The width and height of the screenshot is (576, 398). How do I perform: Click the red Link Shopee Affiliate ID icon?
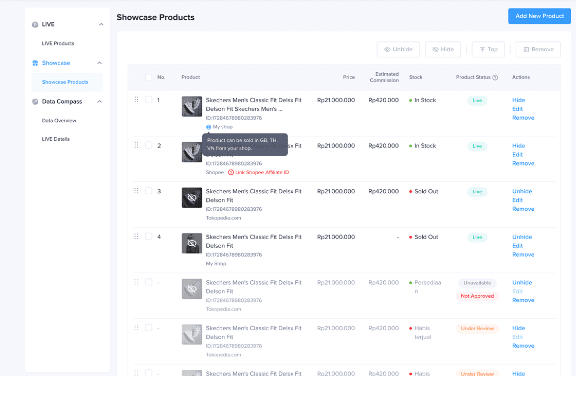coord(231,172)
